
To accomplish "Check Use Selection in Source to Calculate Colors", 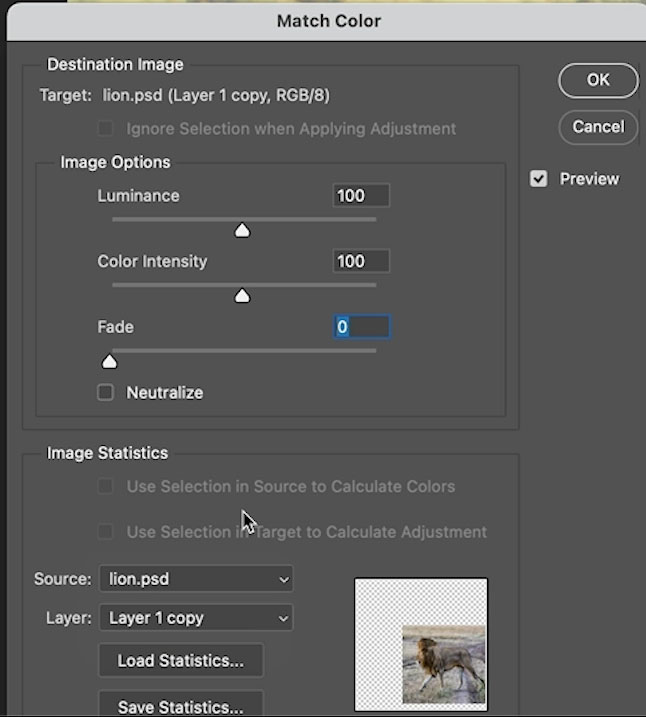I will click(106, 486).
